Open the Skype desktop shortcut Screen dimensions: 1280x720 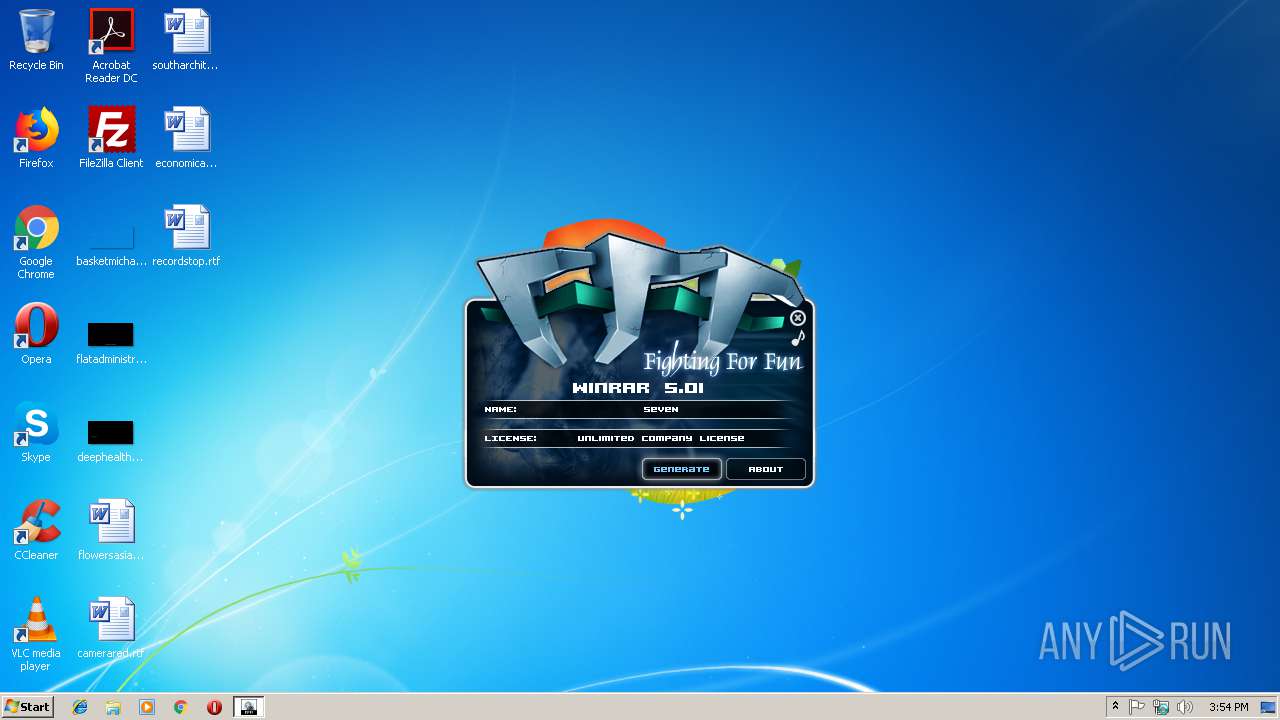36,432
